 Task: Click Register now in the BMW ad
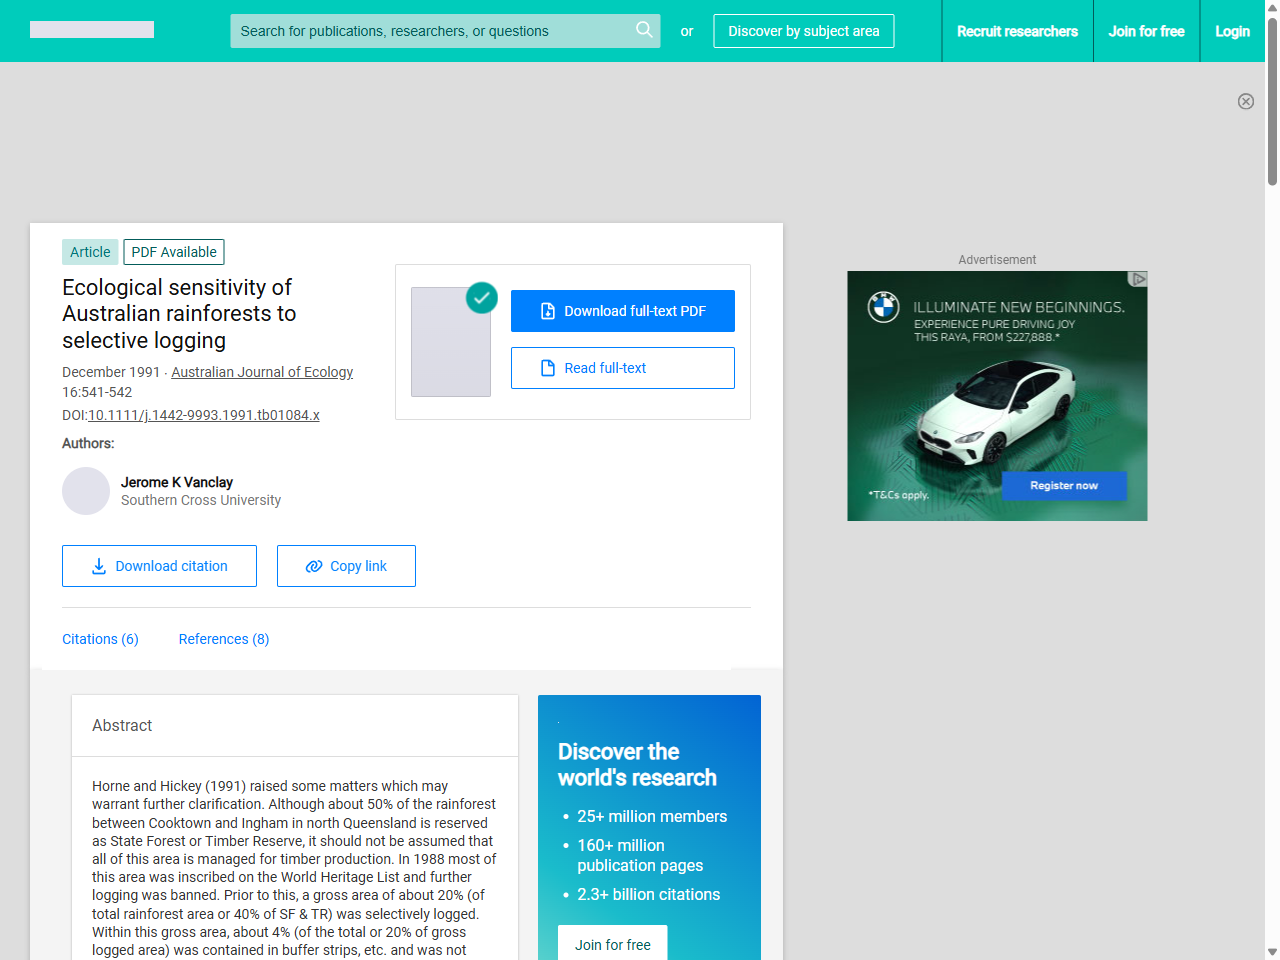click(1063, 486)
